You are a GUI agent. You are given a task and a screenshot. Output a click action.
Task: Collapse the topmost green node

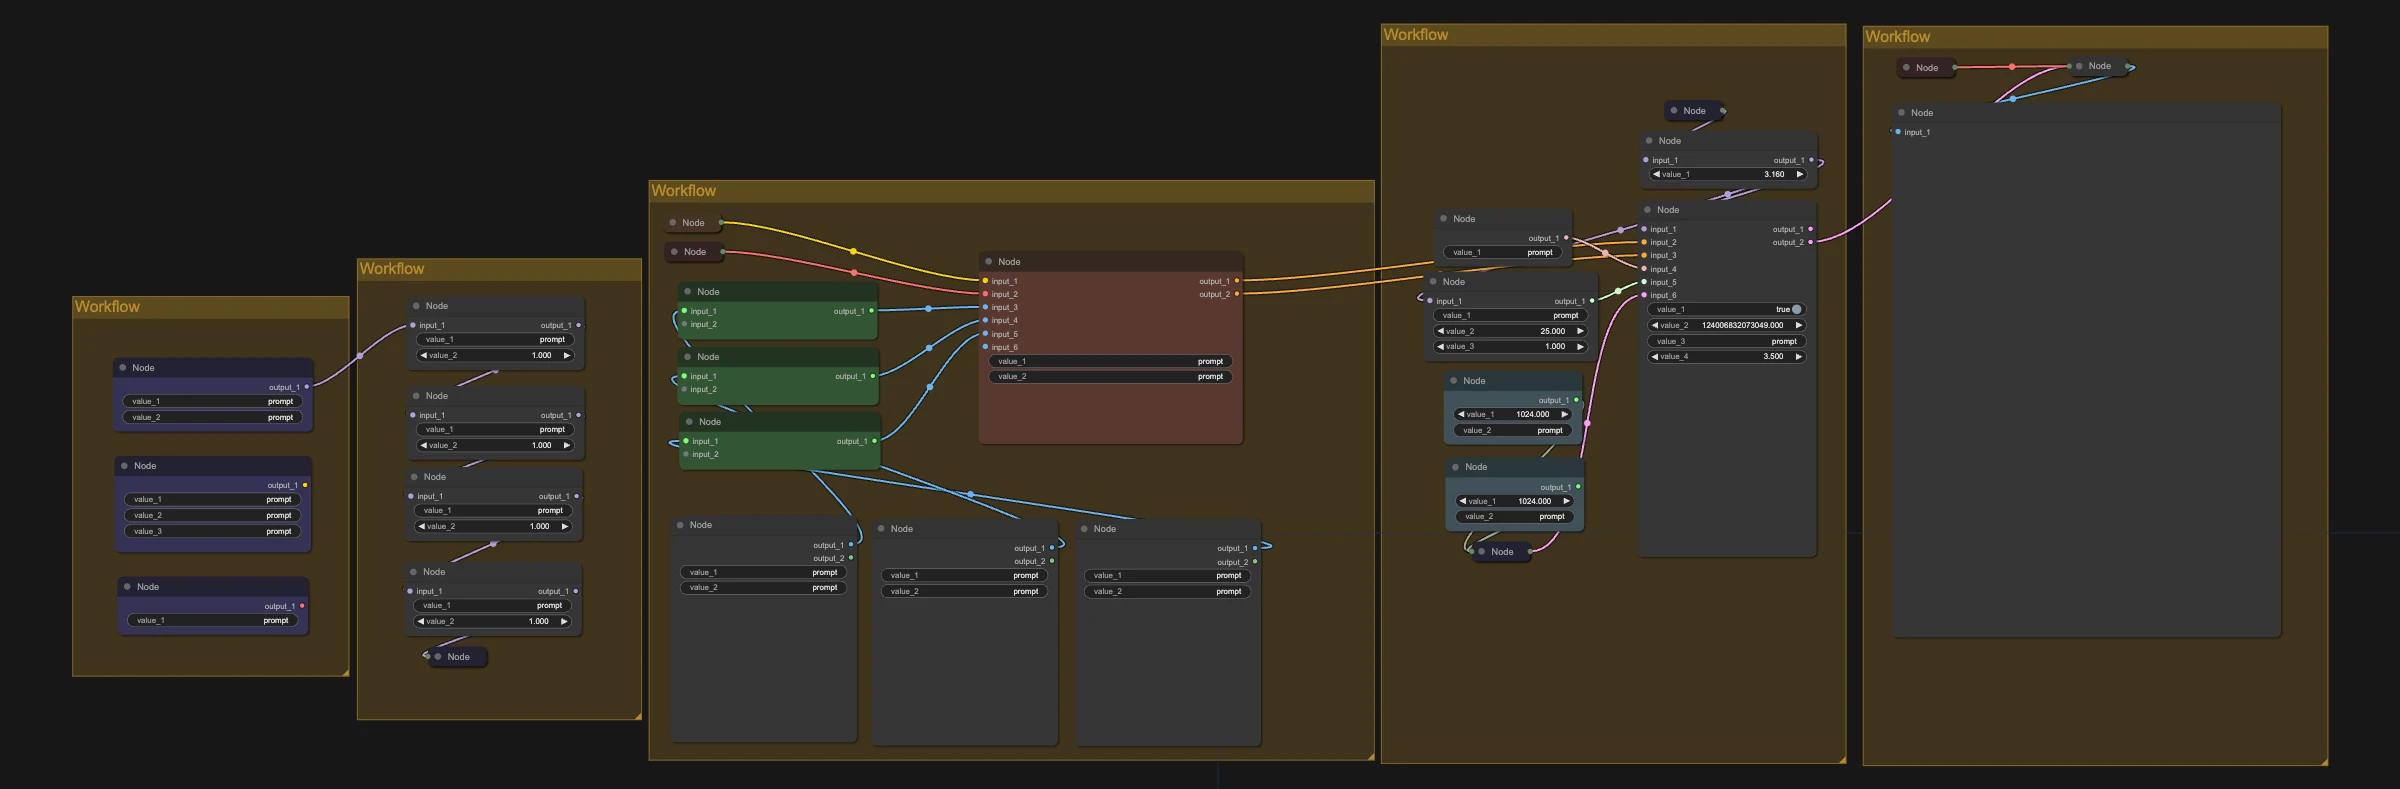[x=687, y=292]
